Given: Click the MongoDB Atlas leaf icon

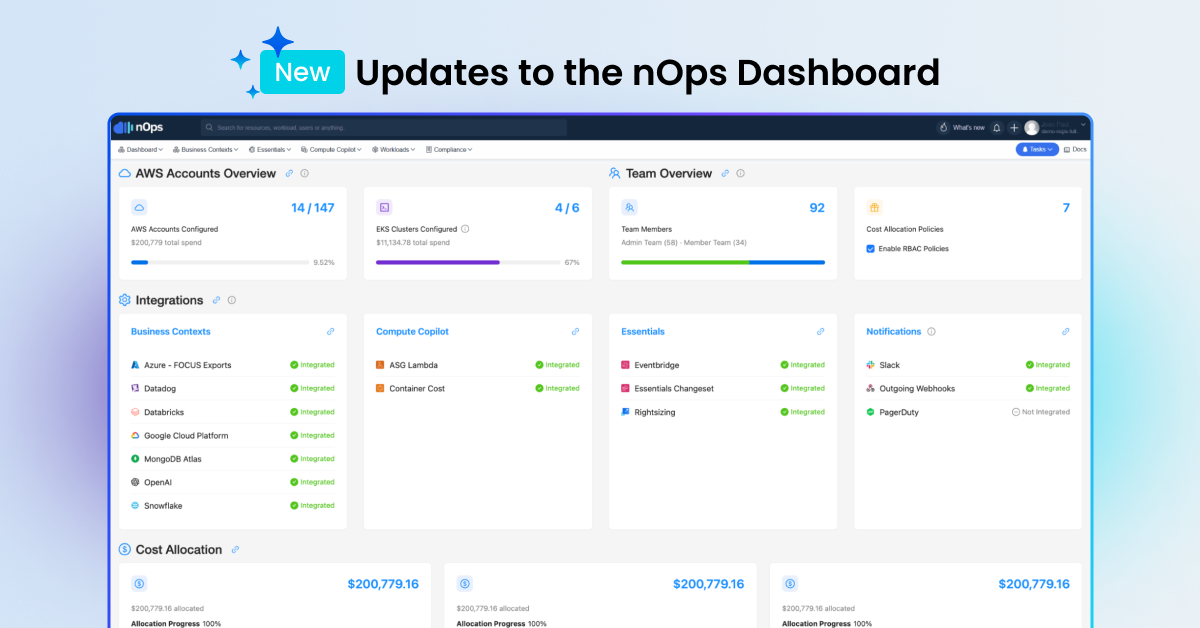Looking at the screenshot, I should (x=135, y=459).
